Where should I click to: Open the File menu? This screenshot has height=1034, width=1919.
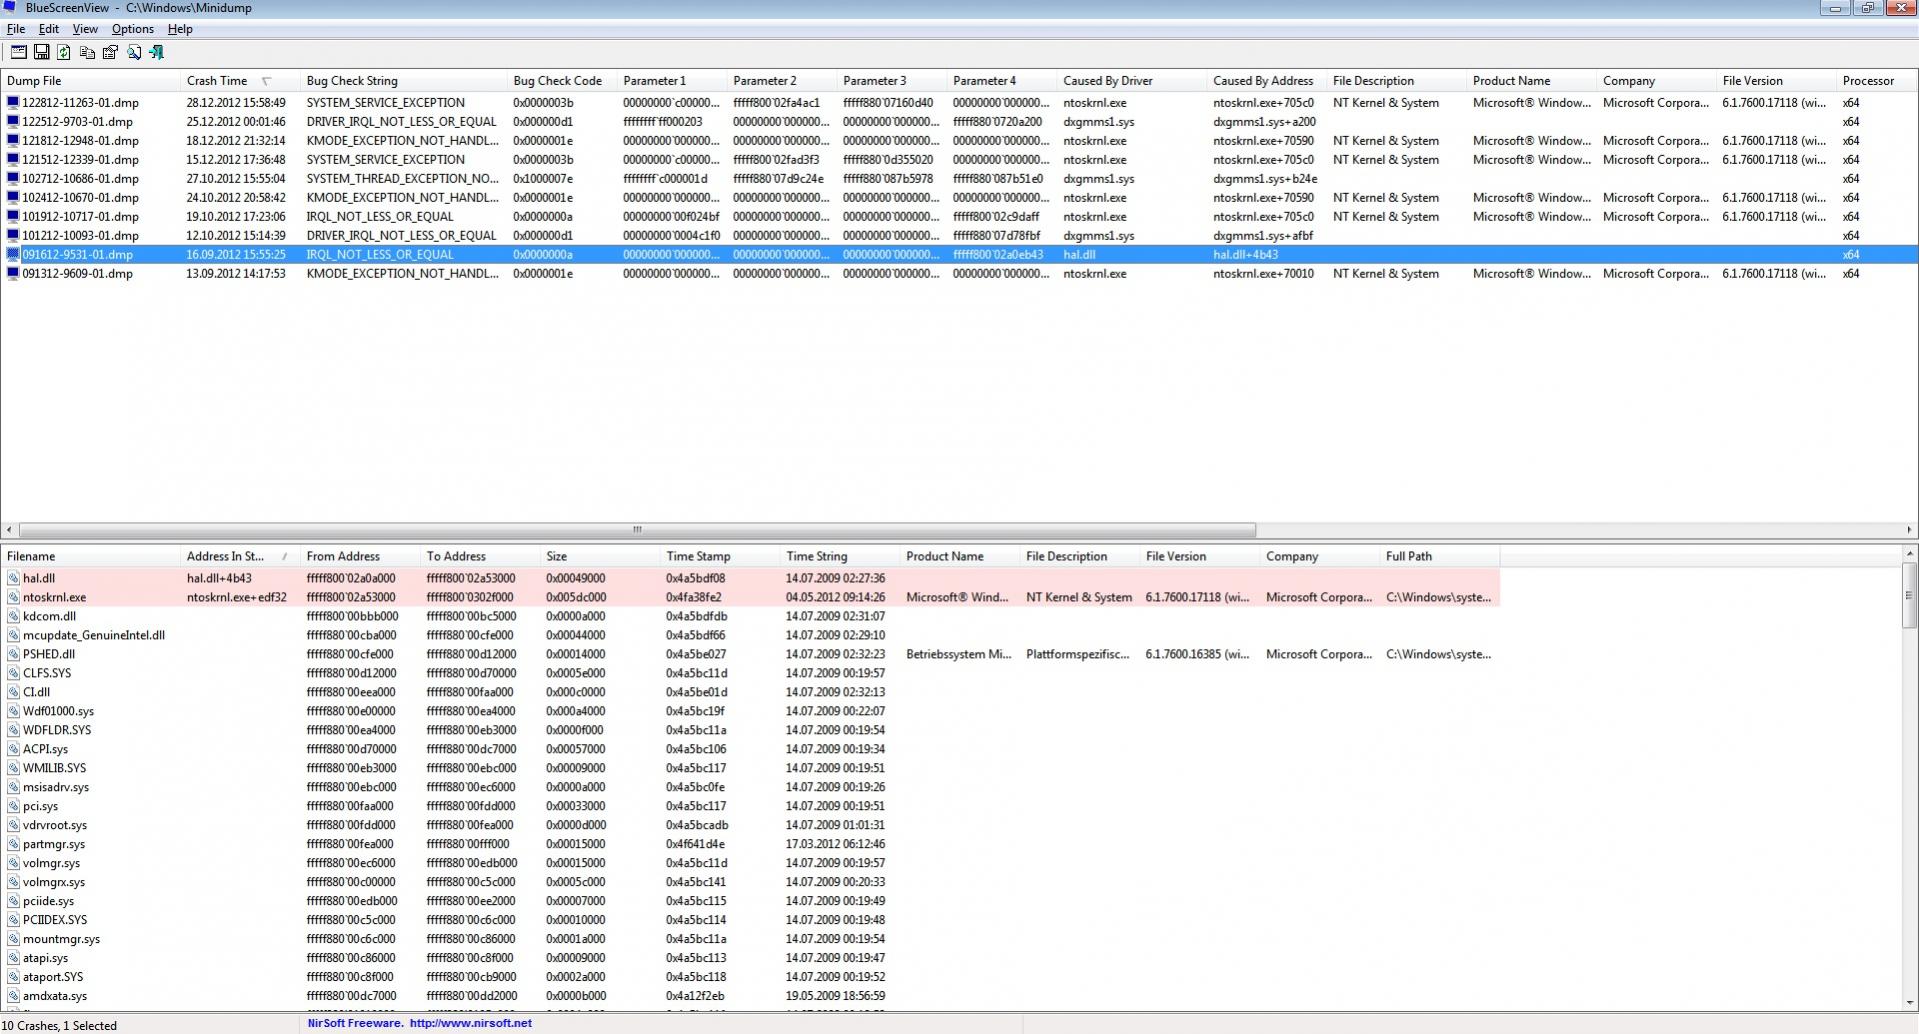16,29
